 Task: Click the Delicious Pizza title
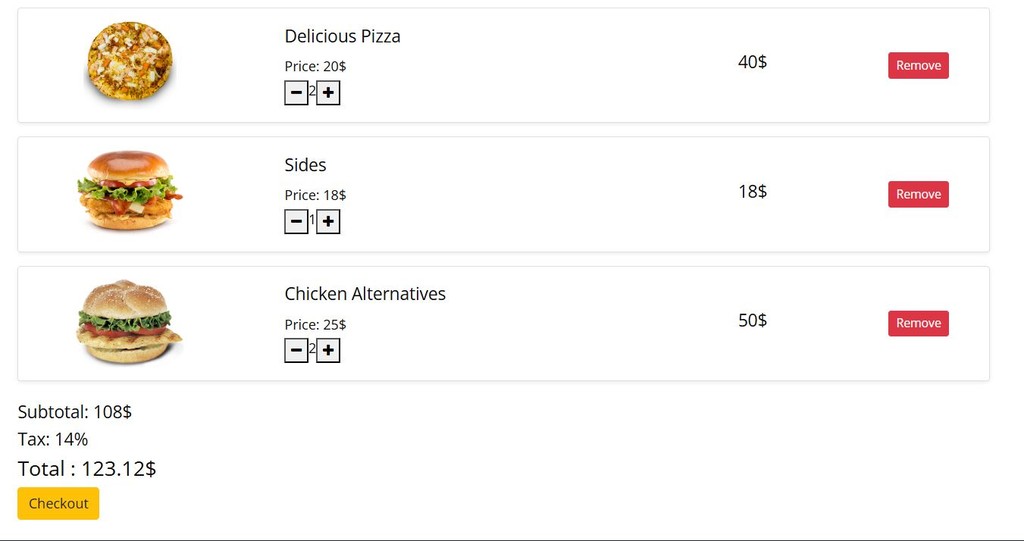tap(342, 37)
